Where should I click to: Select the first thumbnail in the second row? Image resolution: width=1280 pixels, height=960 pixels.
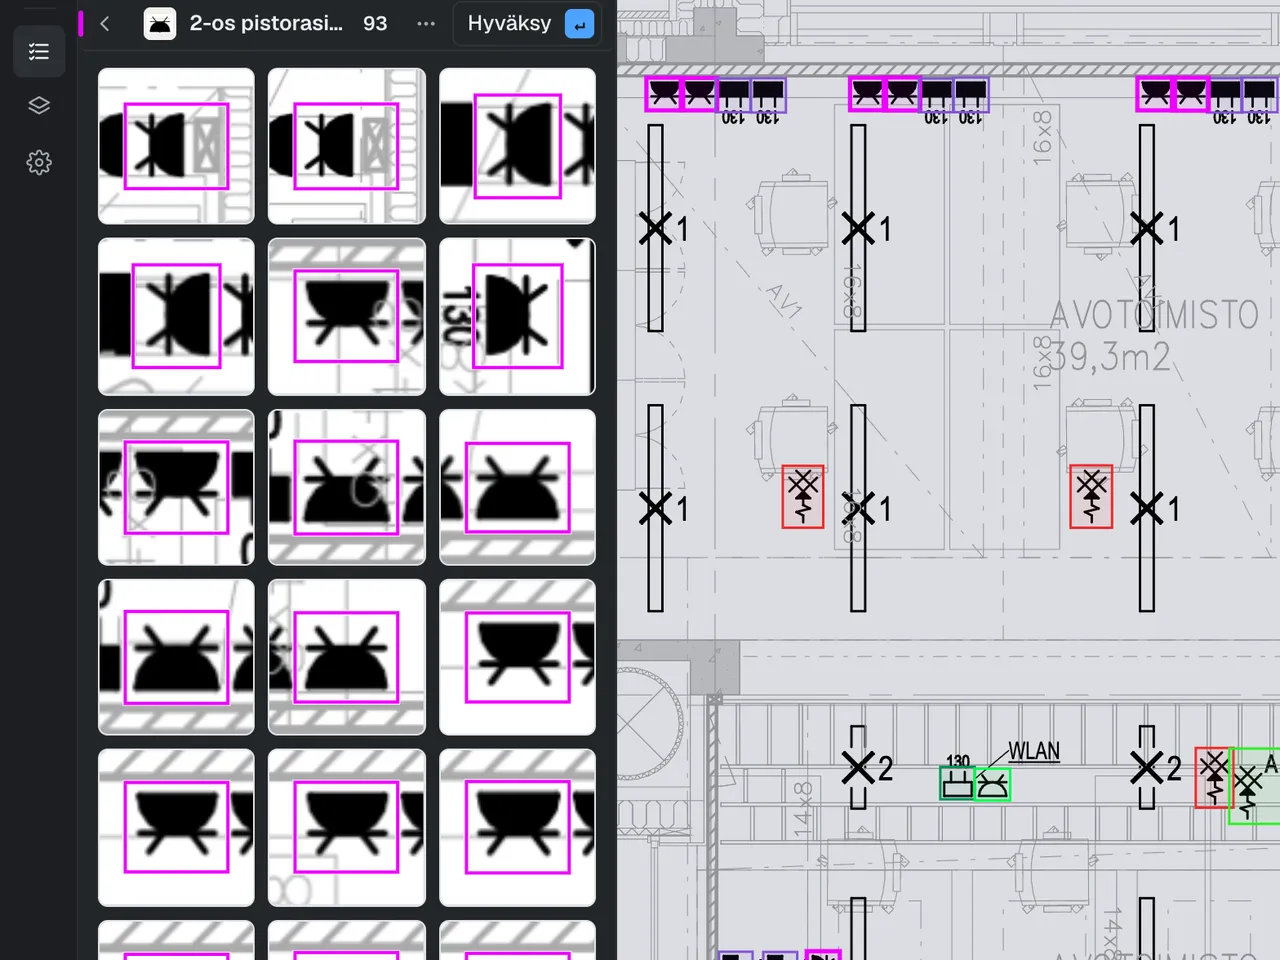point(176,317)
